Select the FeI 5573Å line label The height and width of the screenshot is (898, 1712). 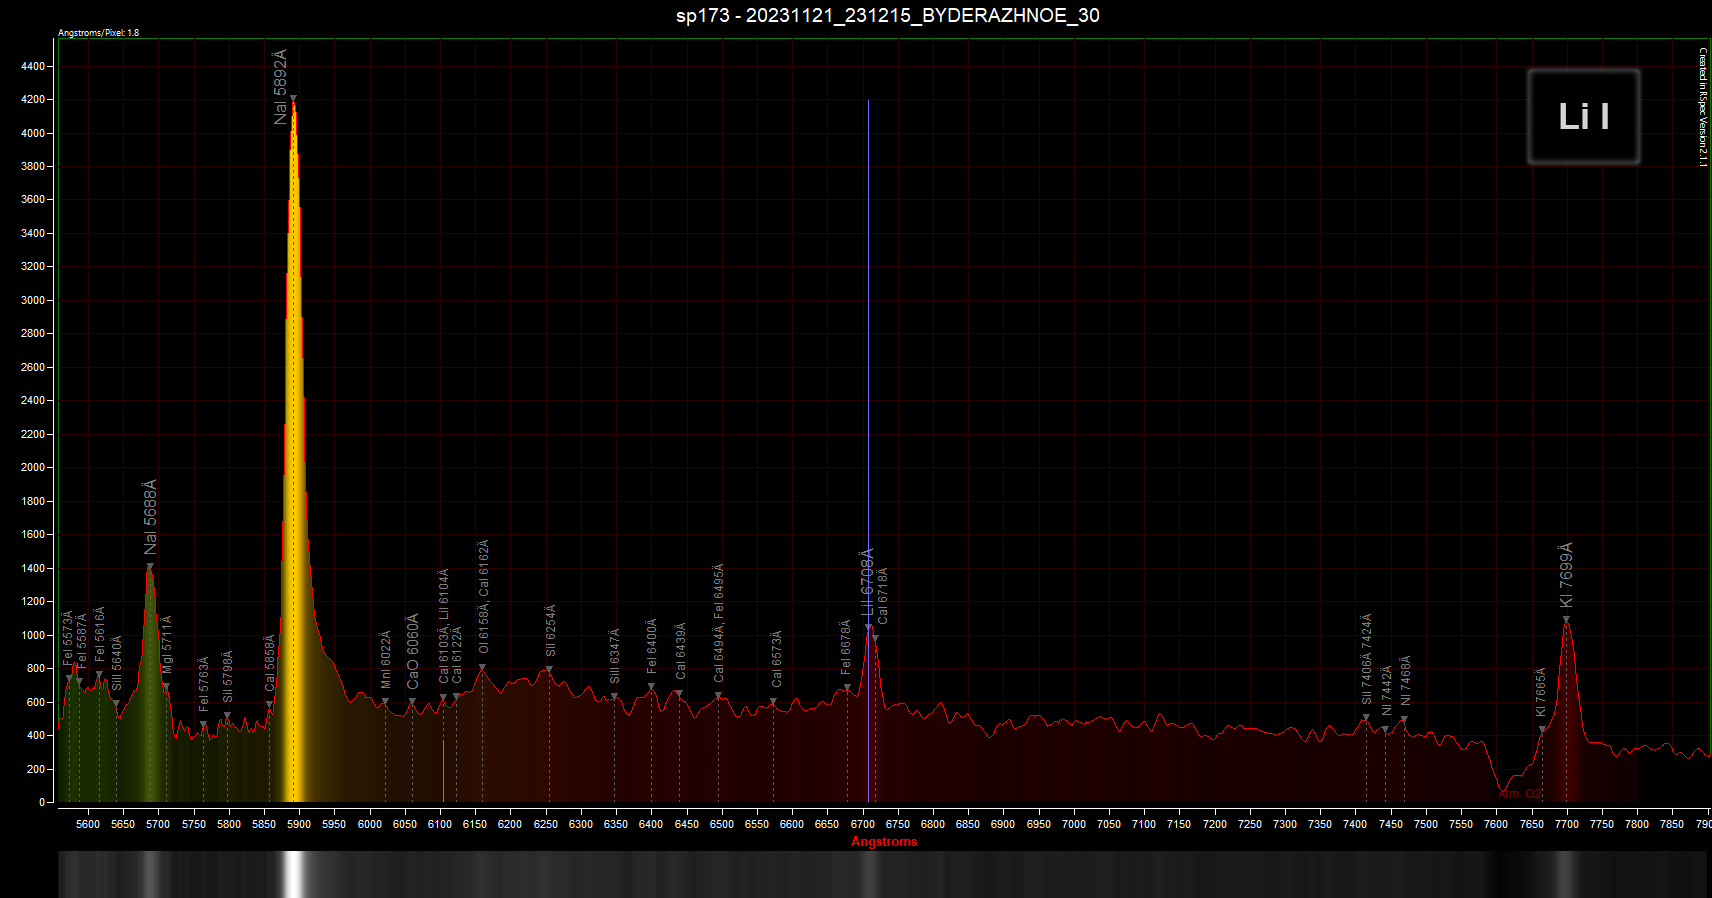tap(68, 638)
